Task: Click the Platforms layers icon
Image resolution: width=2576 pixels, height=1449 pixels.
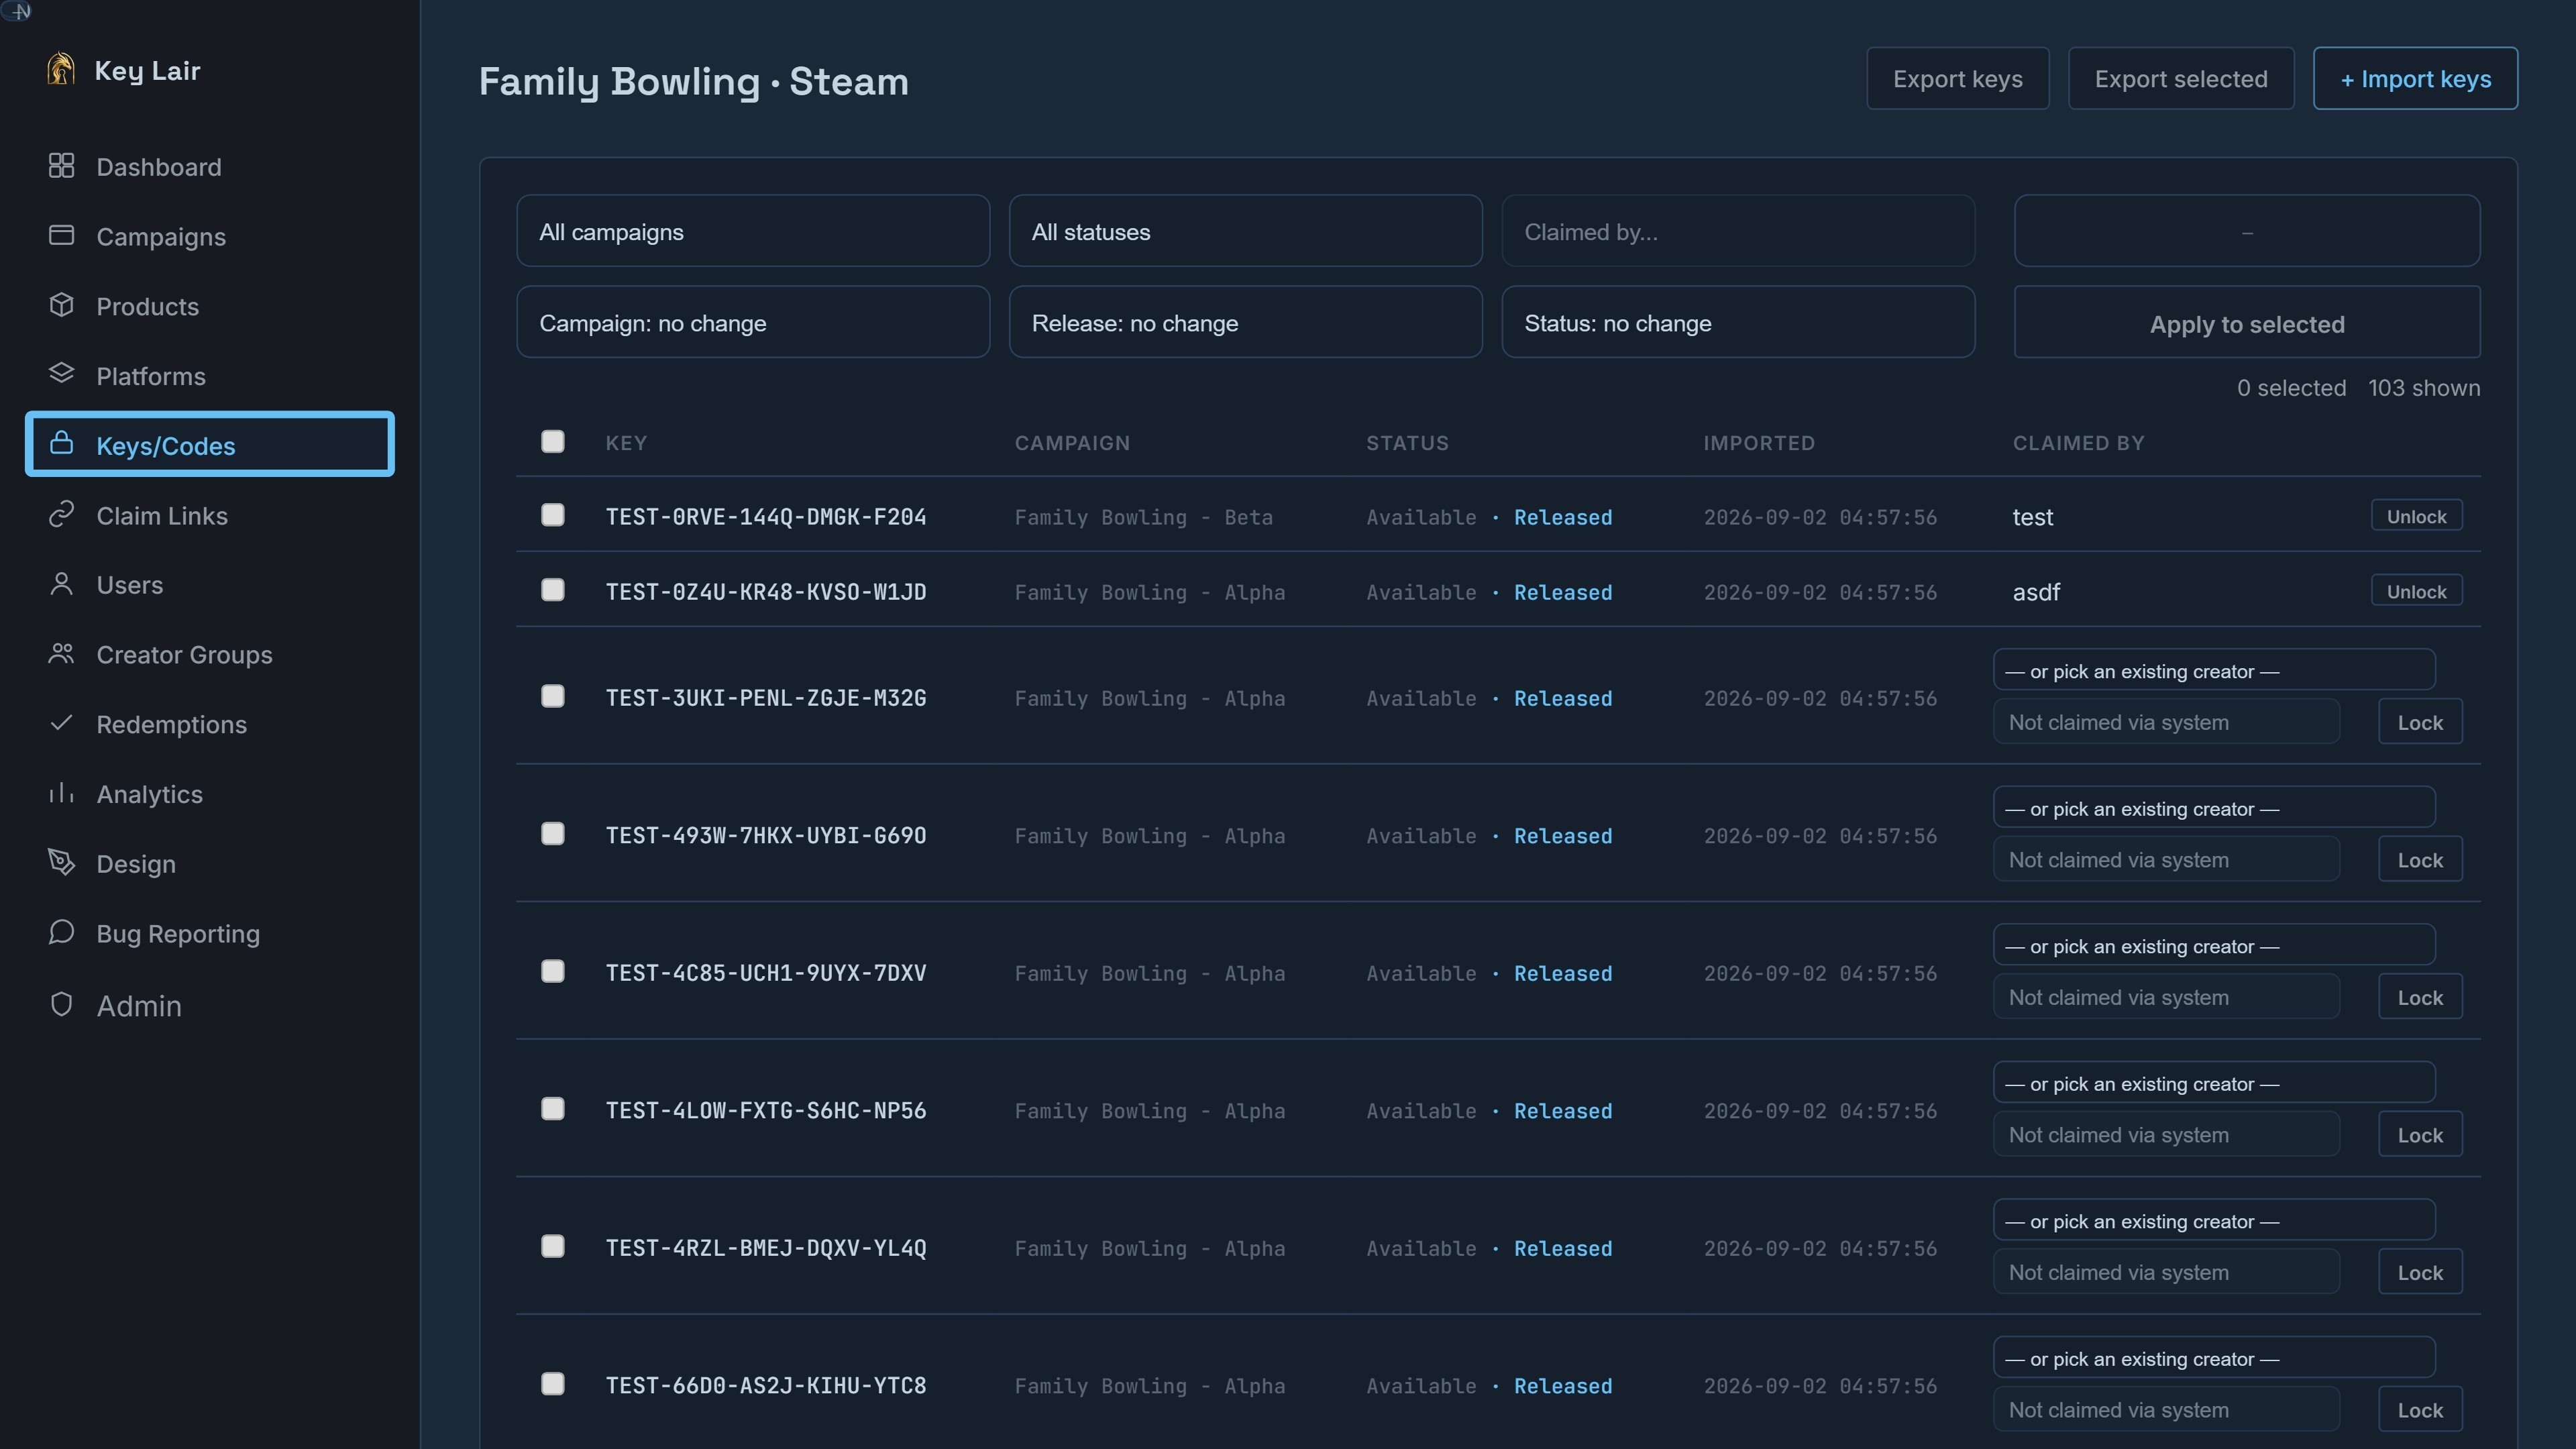Action: click(x=61, y=374)
